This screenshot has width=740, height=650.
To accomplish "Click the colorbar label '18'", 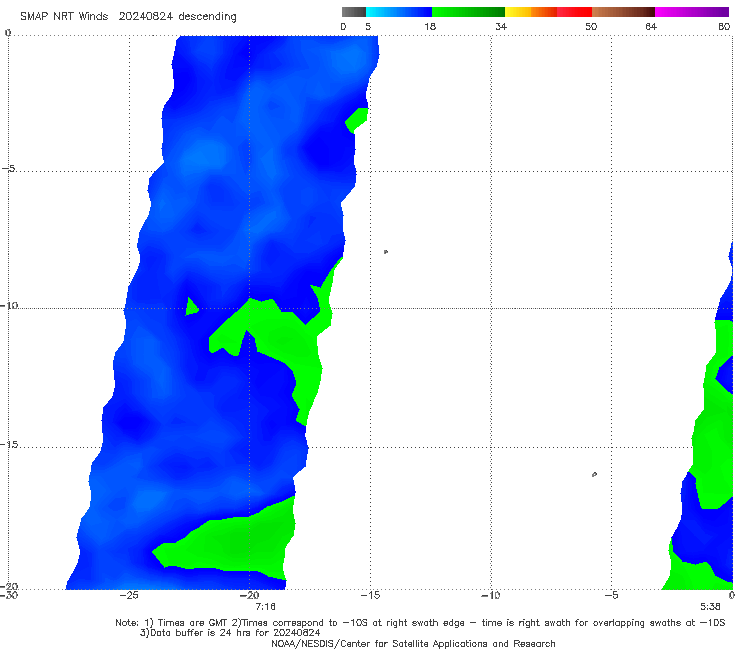I will [x=430, y=26].
